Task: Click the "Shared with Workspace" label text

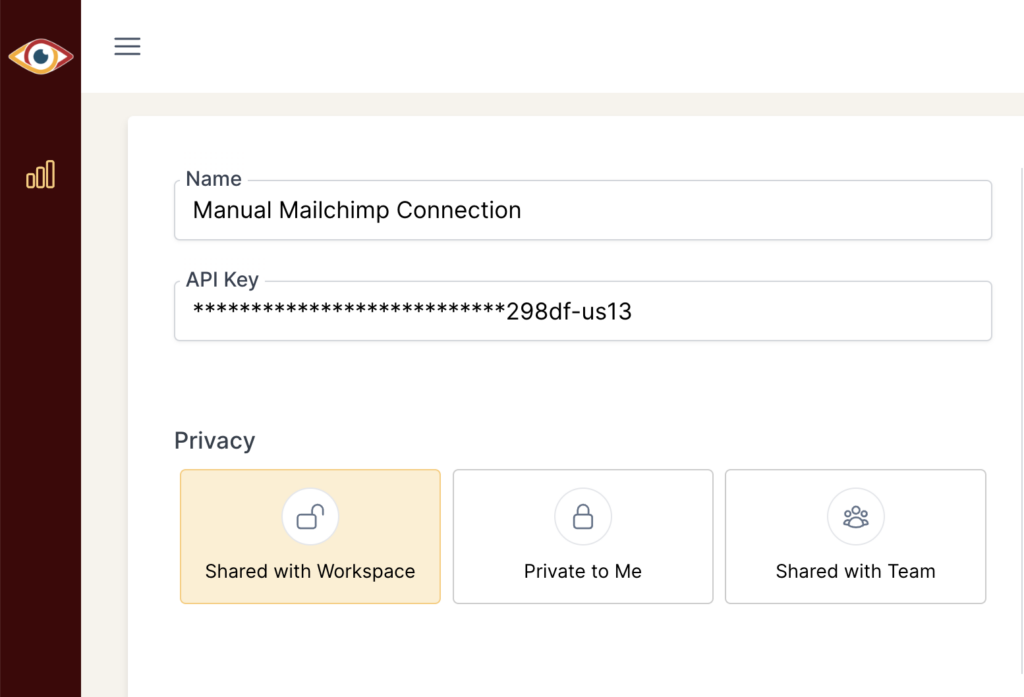Action: (310, 572)
